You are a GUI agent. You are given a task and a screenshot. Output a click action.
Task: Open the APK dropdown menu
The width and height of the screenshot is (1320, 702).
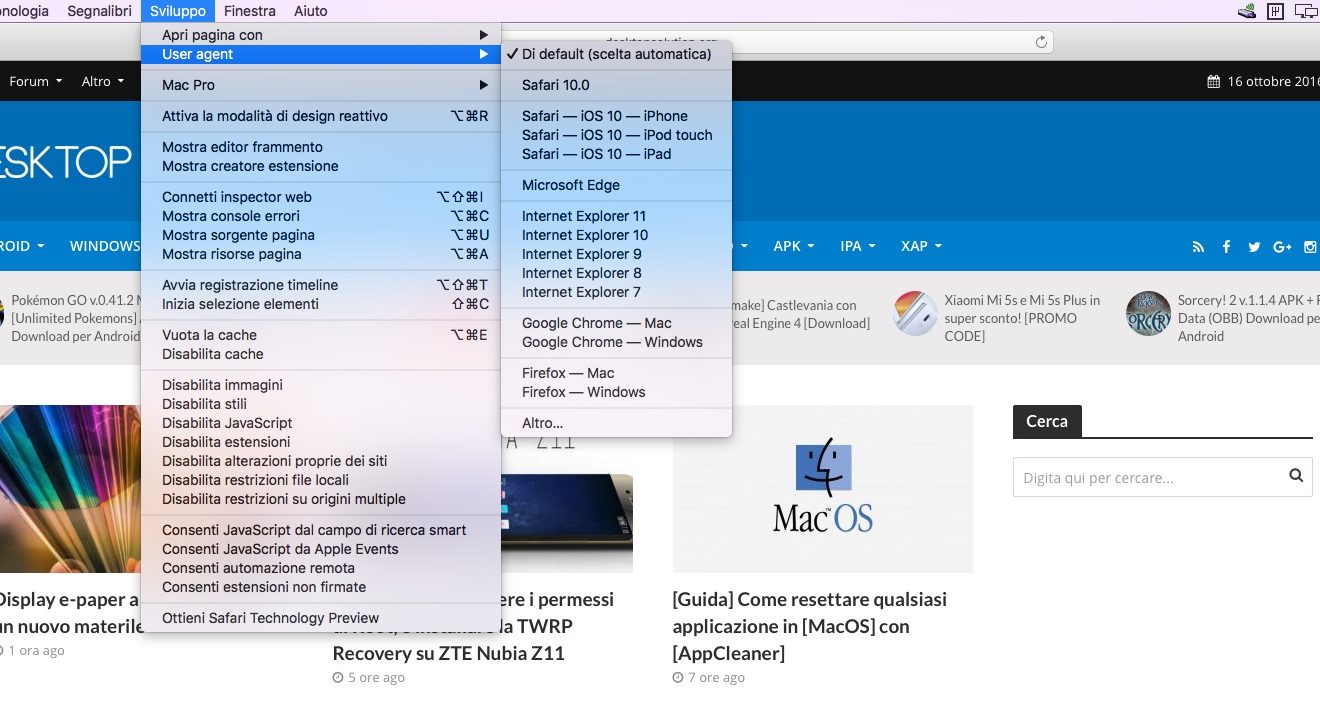[794, 246]
